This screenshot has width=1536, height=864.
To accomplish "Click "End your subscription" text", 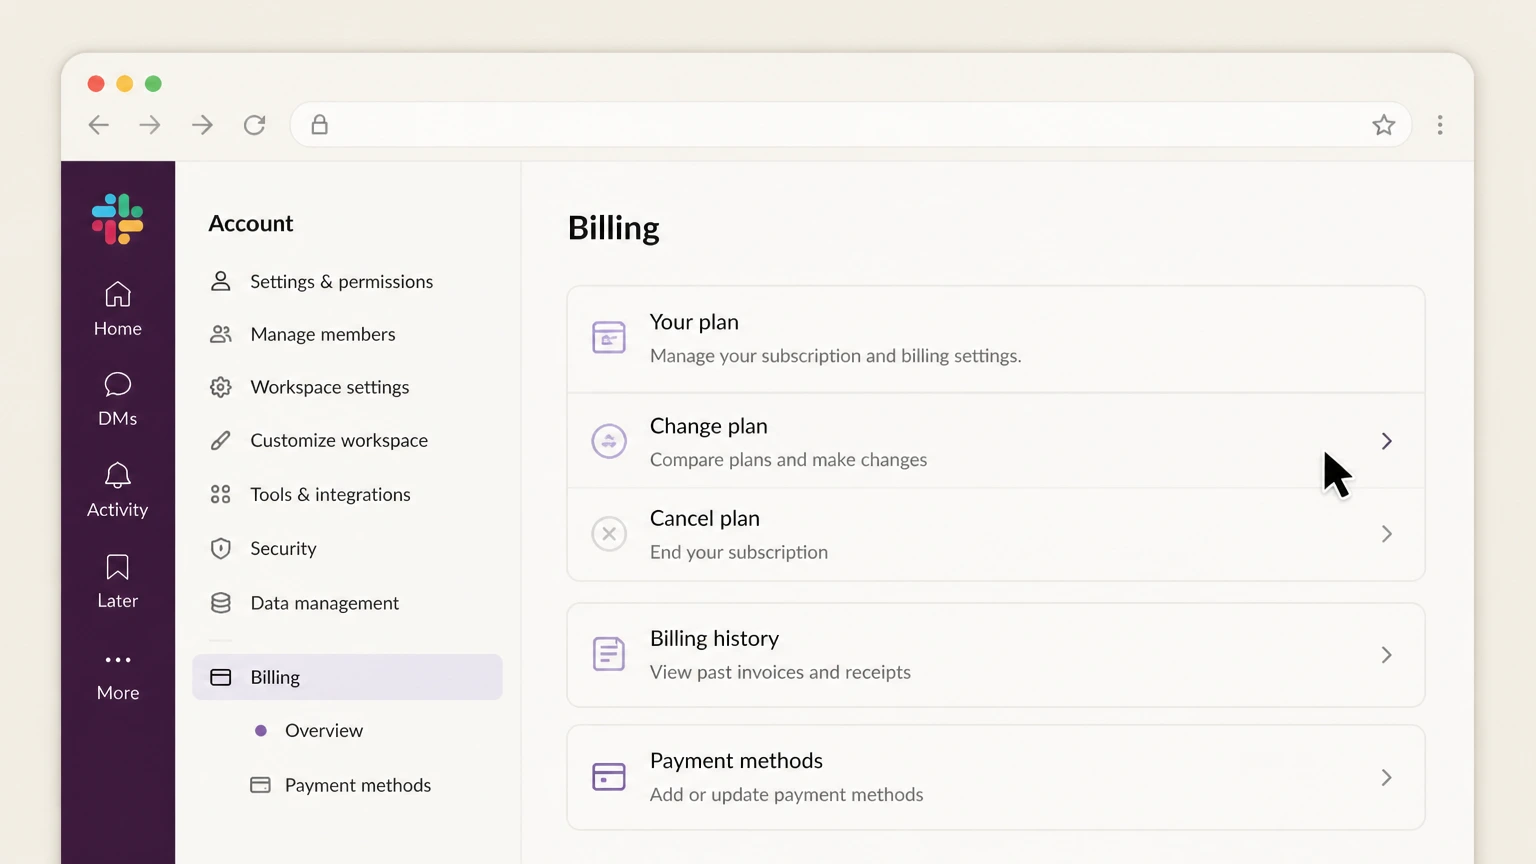I will pos(739,552).
